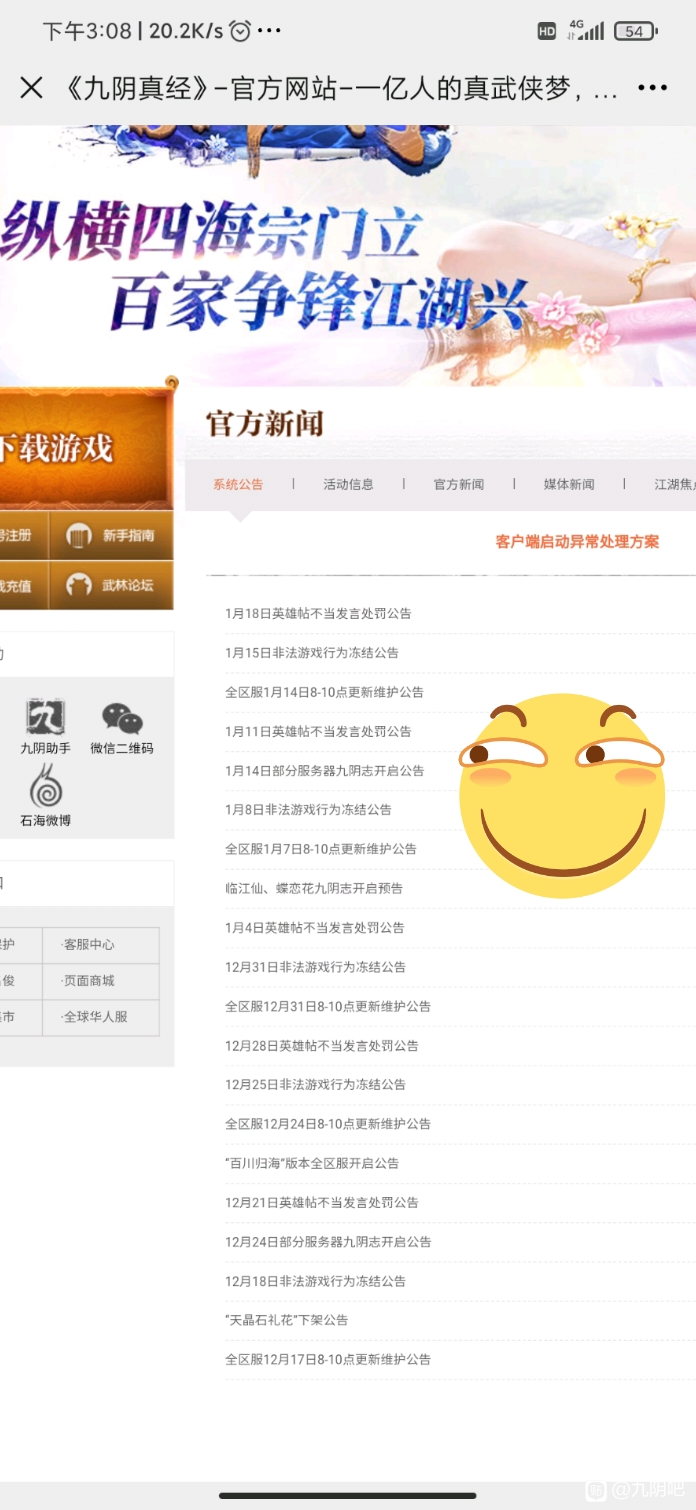Tap the 官方新闻 section heading
This screenshot has height=1510, width=696.
pyautogui.click(x=265, y=423)
